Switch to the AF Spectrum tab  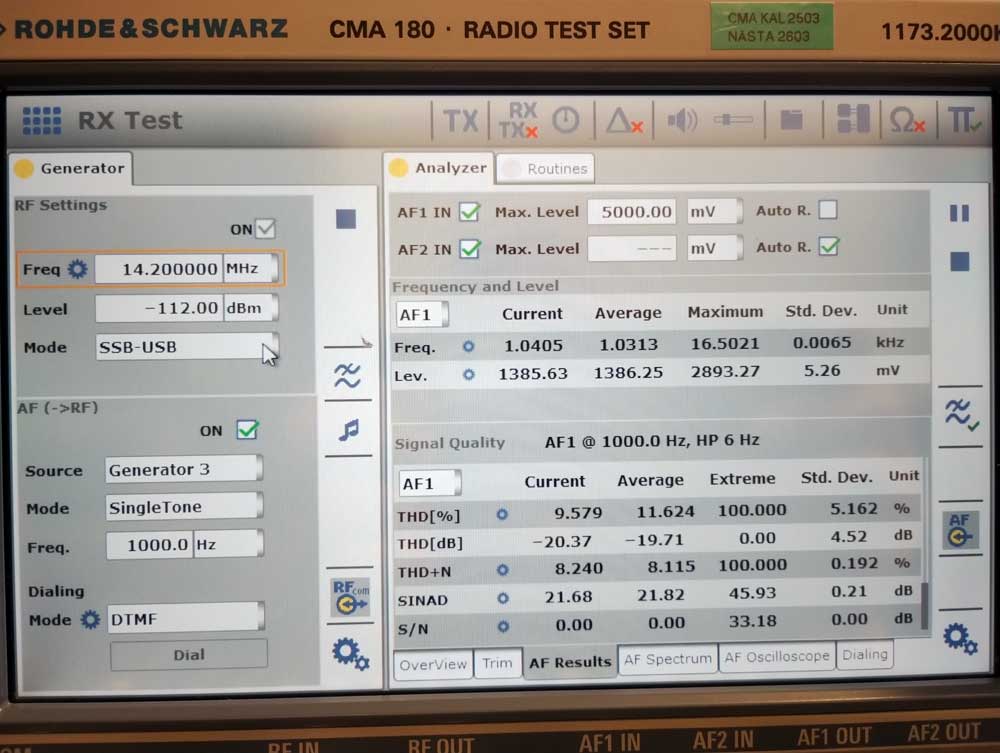[x=667, y=658]
